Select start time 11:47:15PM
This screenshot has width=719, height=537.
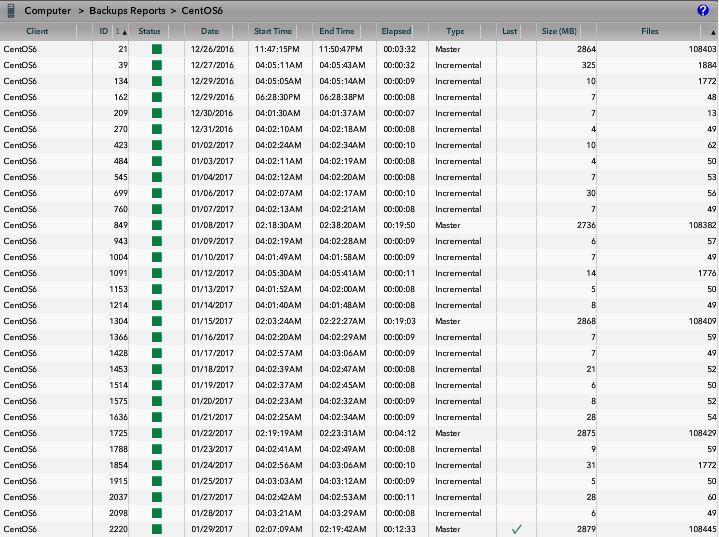[x=277, y=49]
